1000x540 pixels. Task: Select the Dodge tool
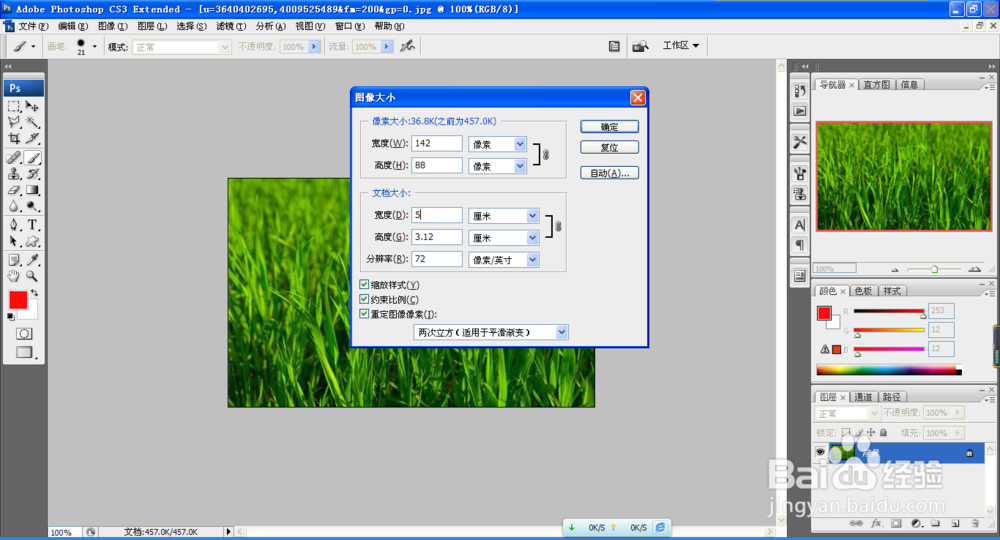pos(32,206)
